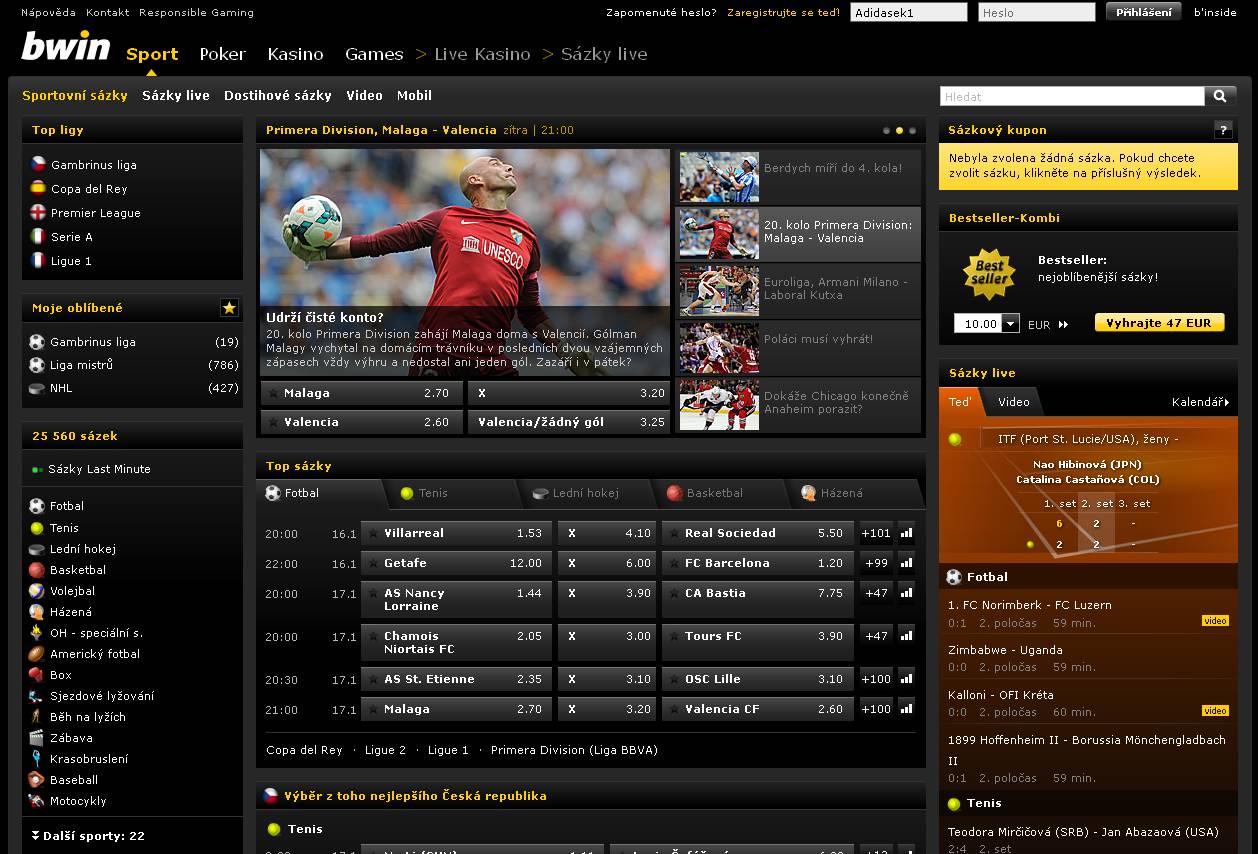Open statistics icon for AS Nancy Lorraine match

[907, 593]
